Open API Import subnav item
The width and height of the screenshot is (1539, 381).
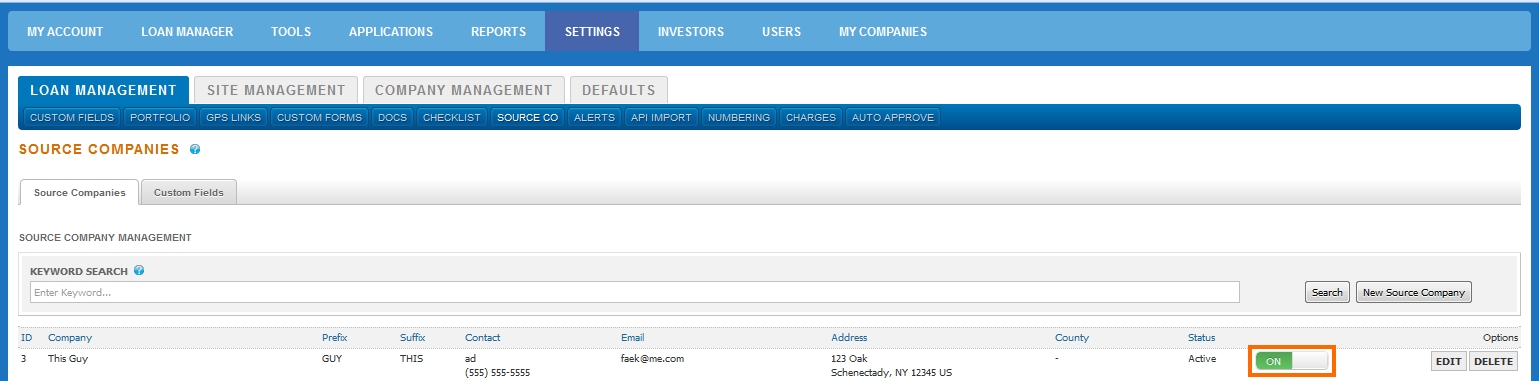pyautogui.click(x=661, y=118)
